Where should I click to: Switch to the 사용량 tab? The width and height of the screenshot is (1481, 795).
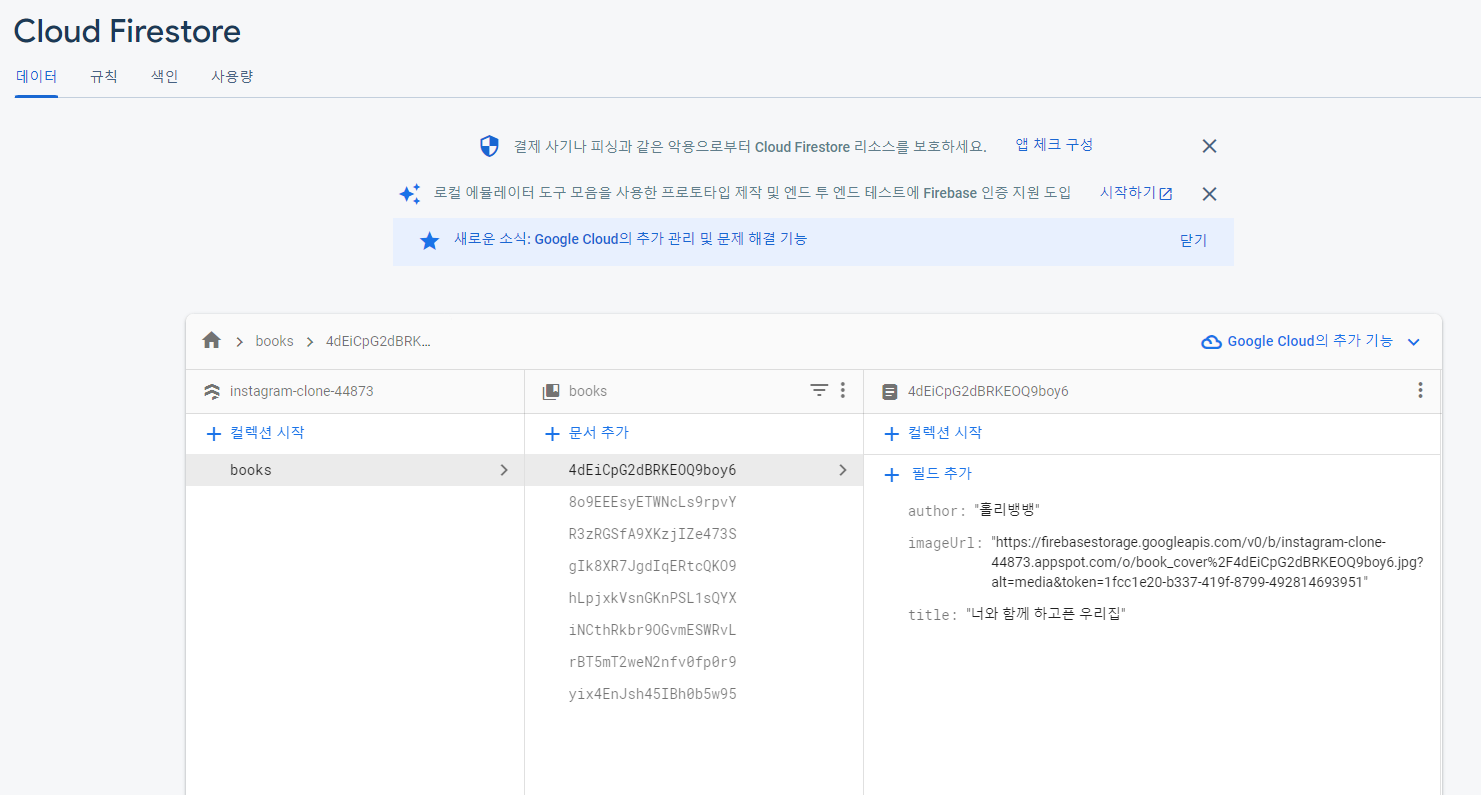point(232,76)
